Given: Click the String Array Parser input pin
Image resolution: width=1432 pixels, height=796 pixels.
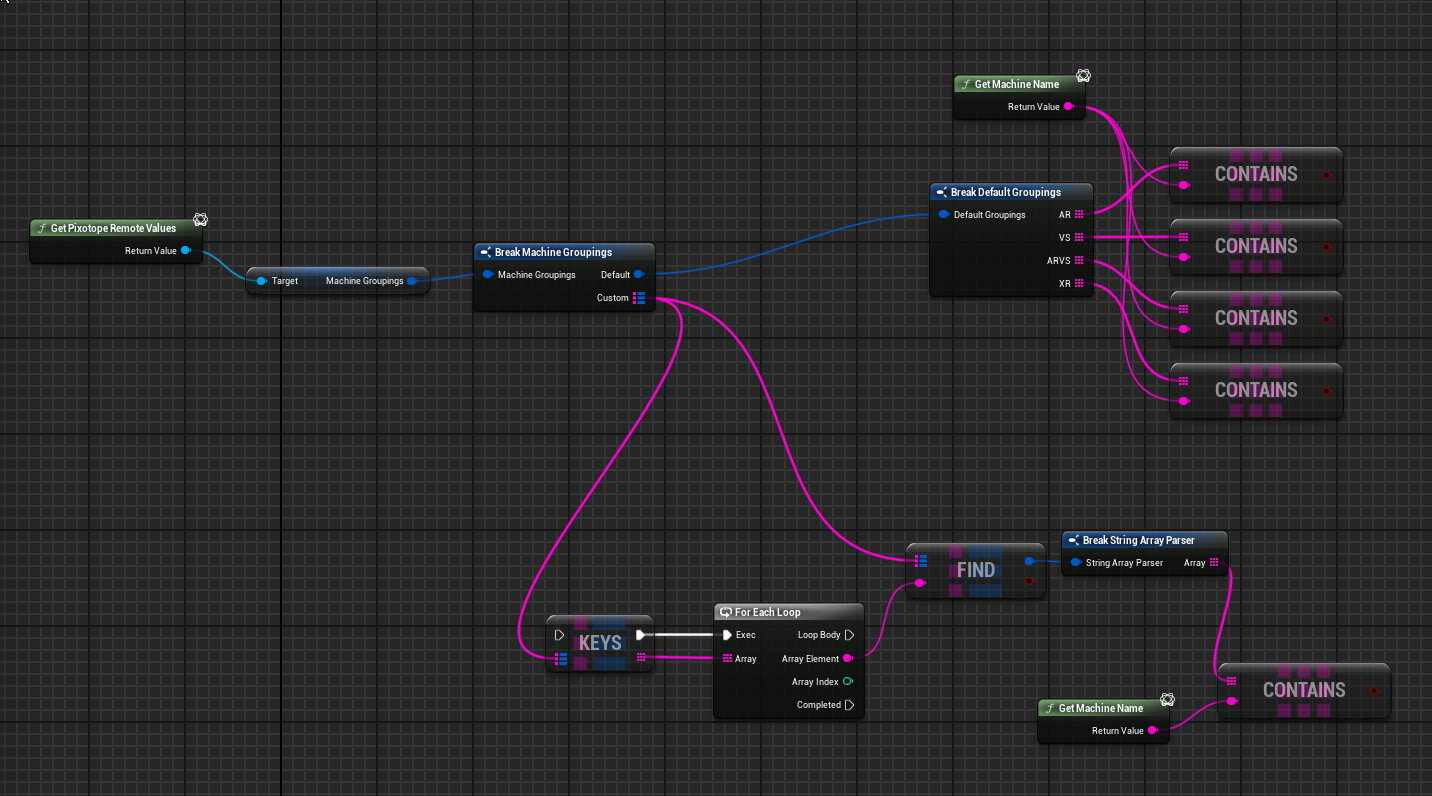Looking at the screenshot, I should [1075, 563].
